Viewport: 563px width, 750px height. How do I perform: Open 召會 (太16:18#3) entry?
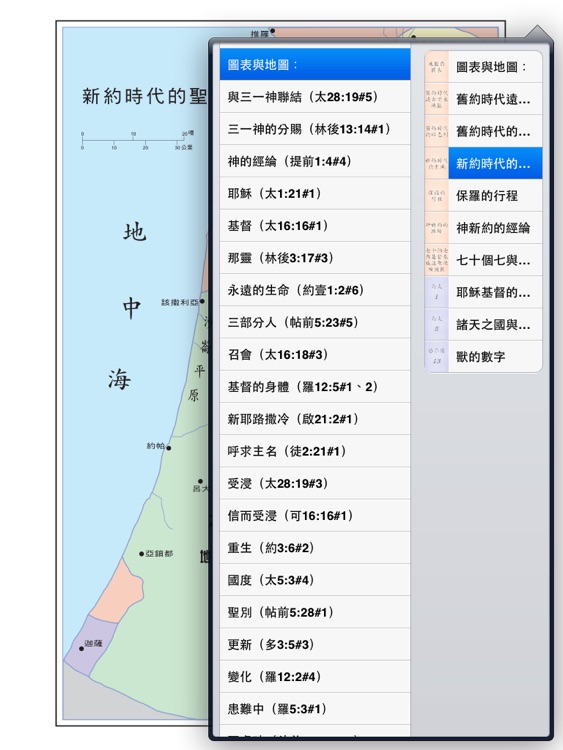[315, 354]
